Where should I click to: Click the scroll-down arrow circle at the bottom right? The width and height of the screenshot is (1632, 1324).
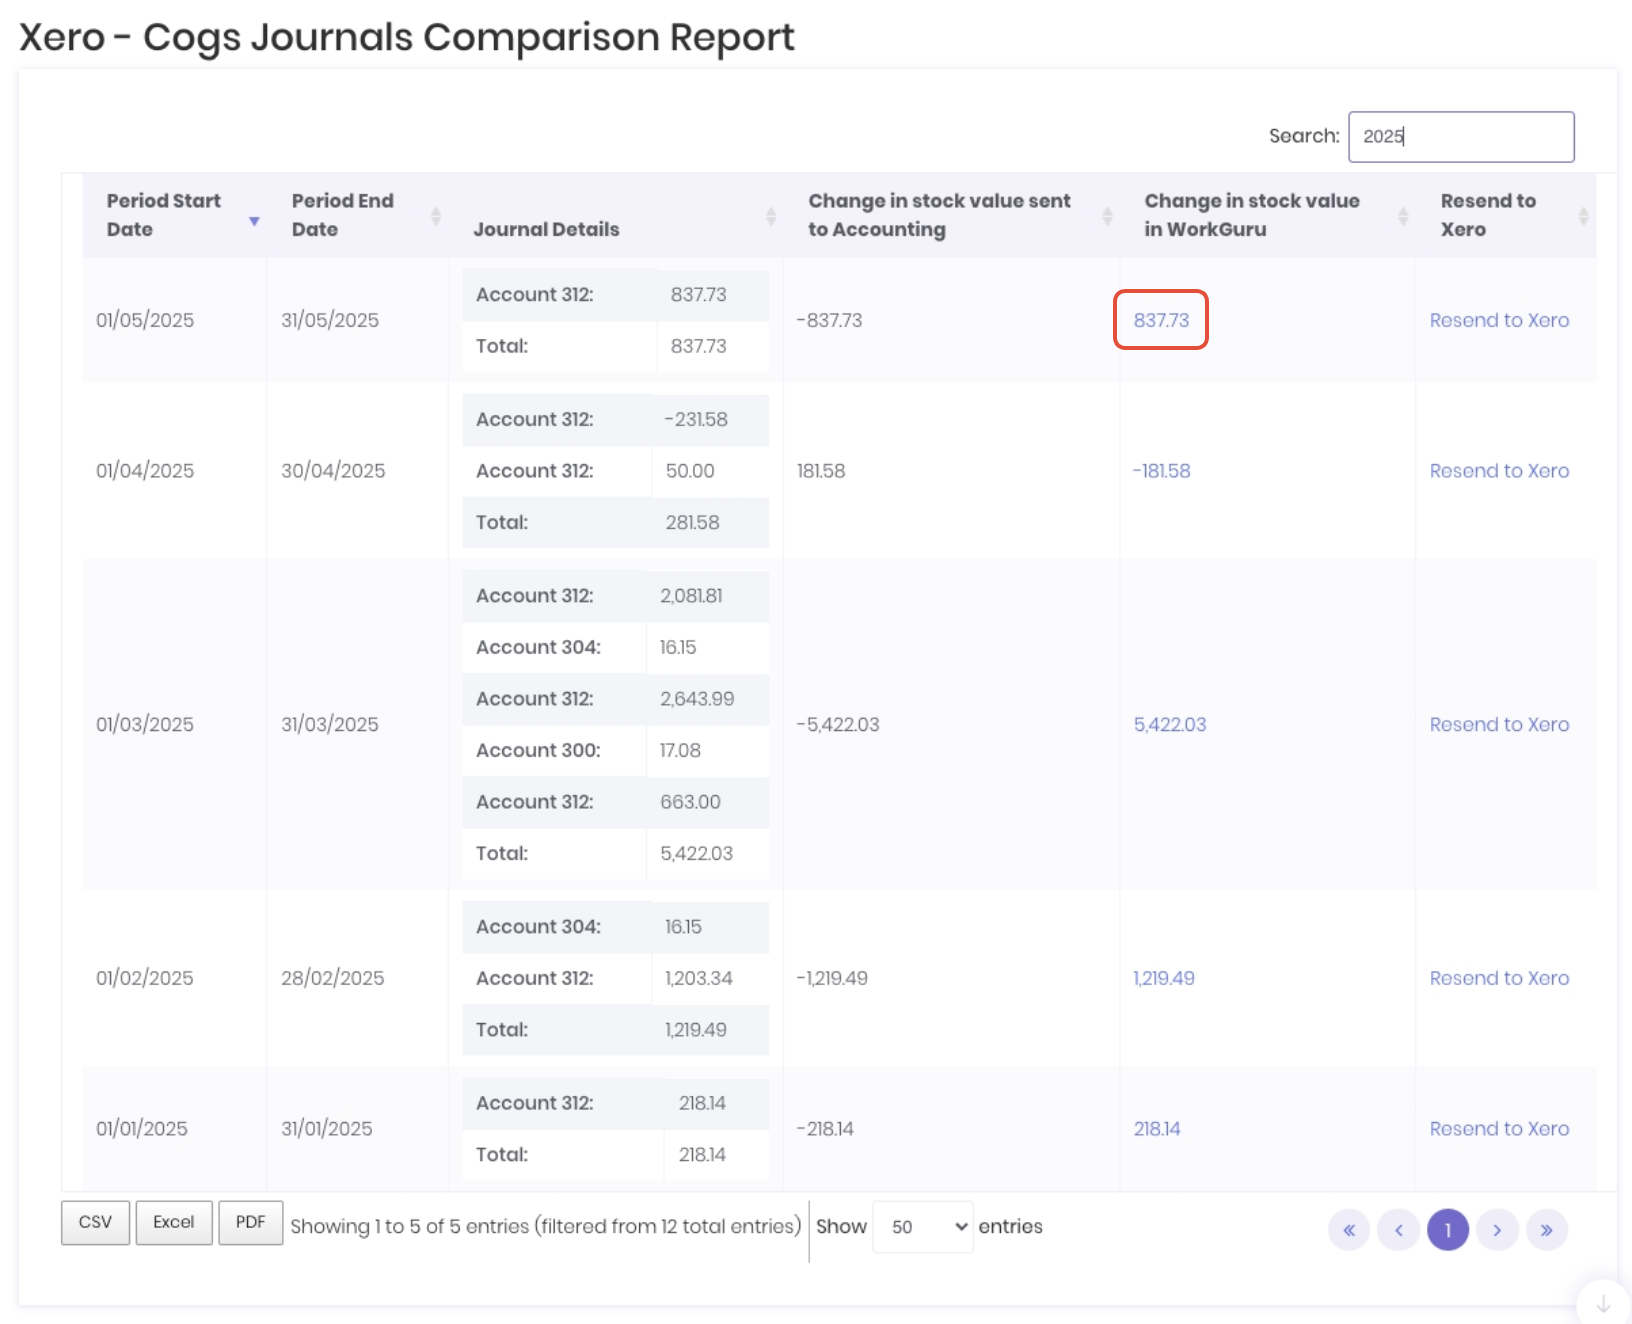click(x=1603, y=1303)
